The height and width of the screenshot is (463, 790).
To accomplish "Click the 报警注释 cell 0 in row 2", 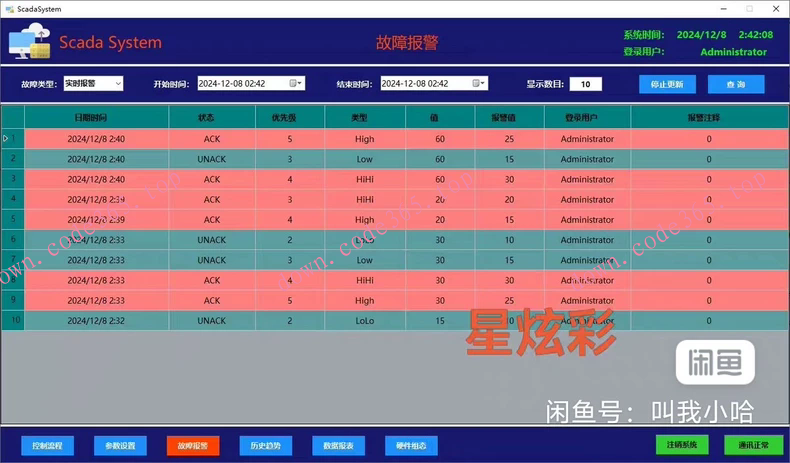I will (709, 159).
